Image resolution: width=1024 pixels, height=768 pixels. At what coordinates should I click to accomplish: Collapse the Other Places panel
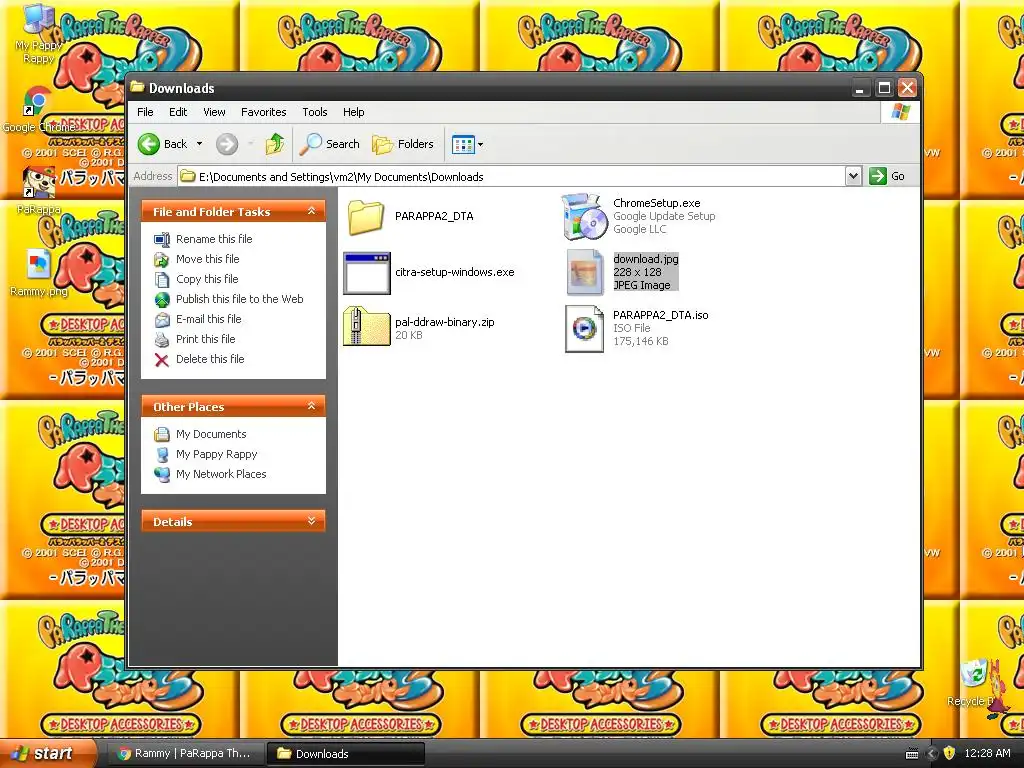[312, 406]
